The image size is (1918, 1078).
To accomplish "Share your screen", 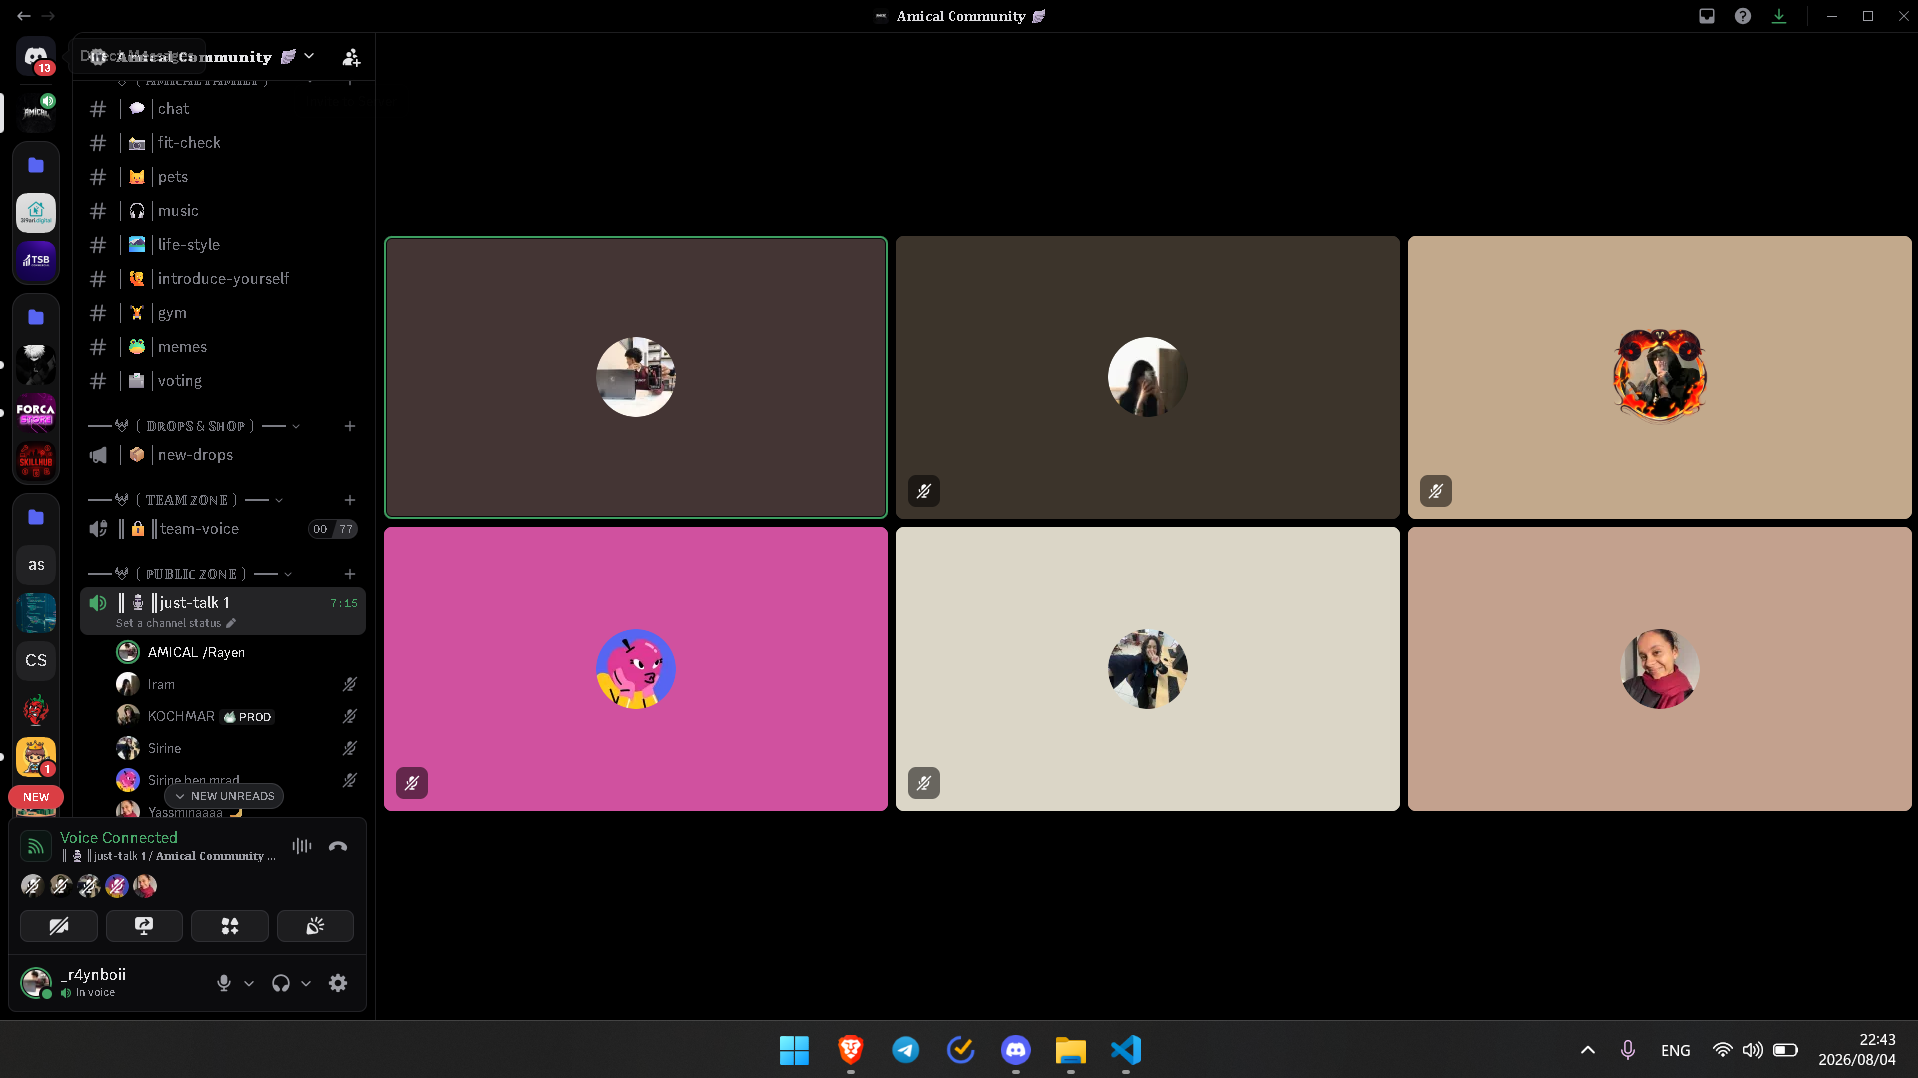I will click(x=144, y=926).
